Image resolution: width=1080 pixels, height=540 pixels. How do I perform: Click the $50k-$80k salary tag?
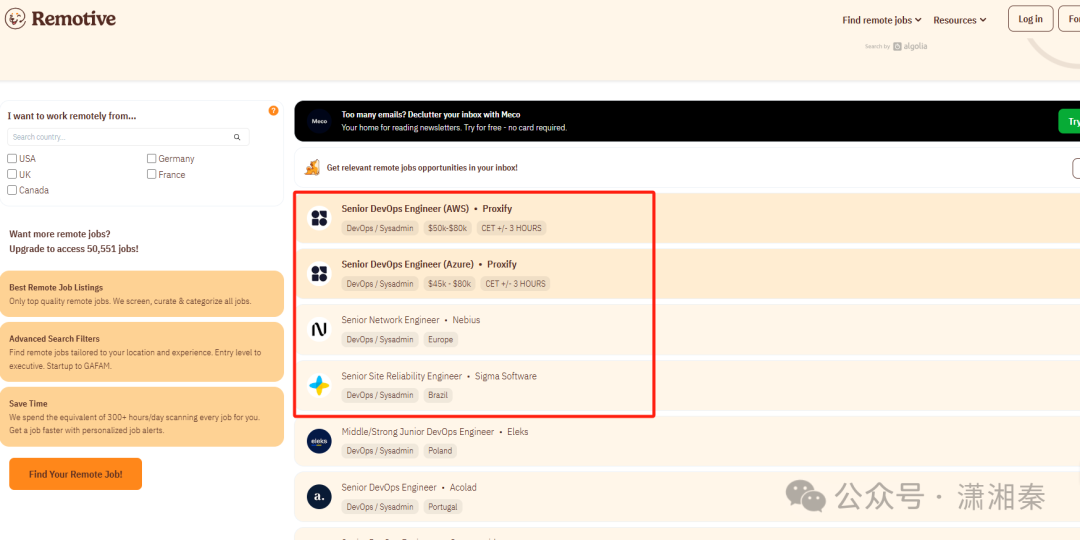click(446, 228)
